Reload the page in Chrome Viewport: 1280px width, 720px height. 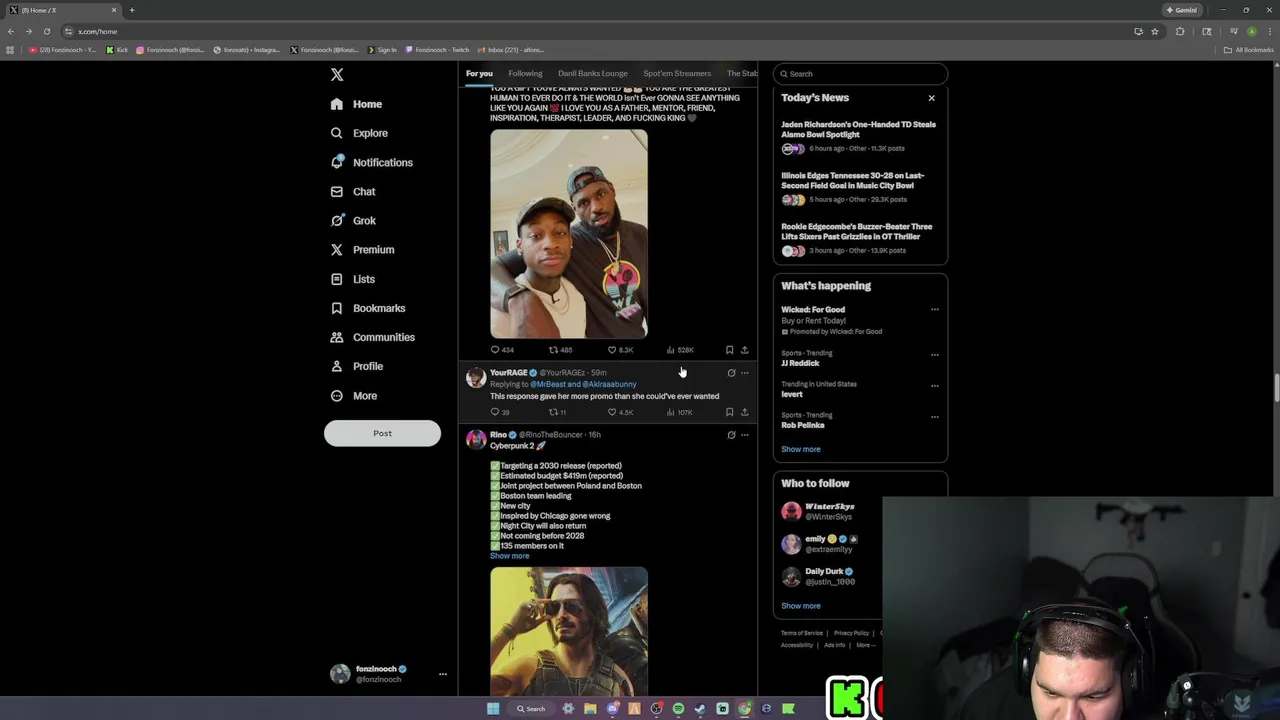(46, 31)
